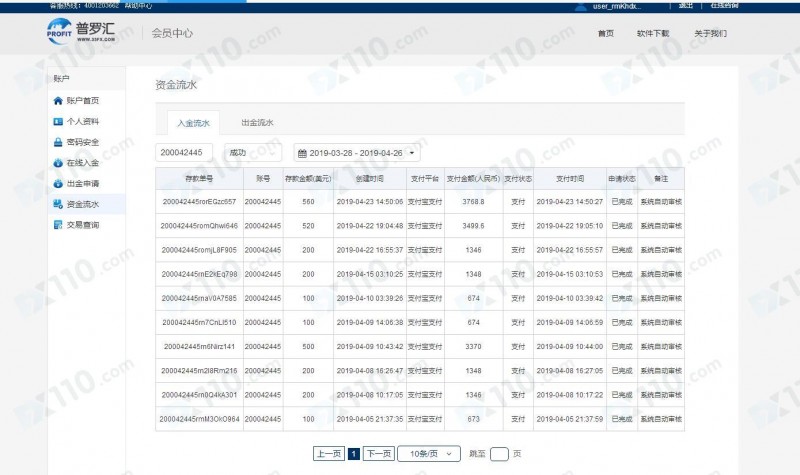The height and width of the screenshot is (475, 800).
Task: Click payment time 2019-04-05 21:37:59
Action: (x=570, y=419)
